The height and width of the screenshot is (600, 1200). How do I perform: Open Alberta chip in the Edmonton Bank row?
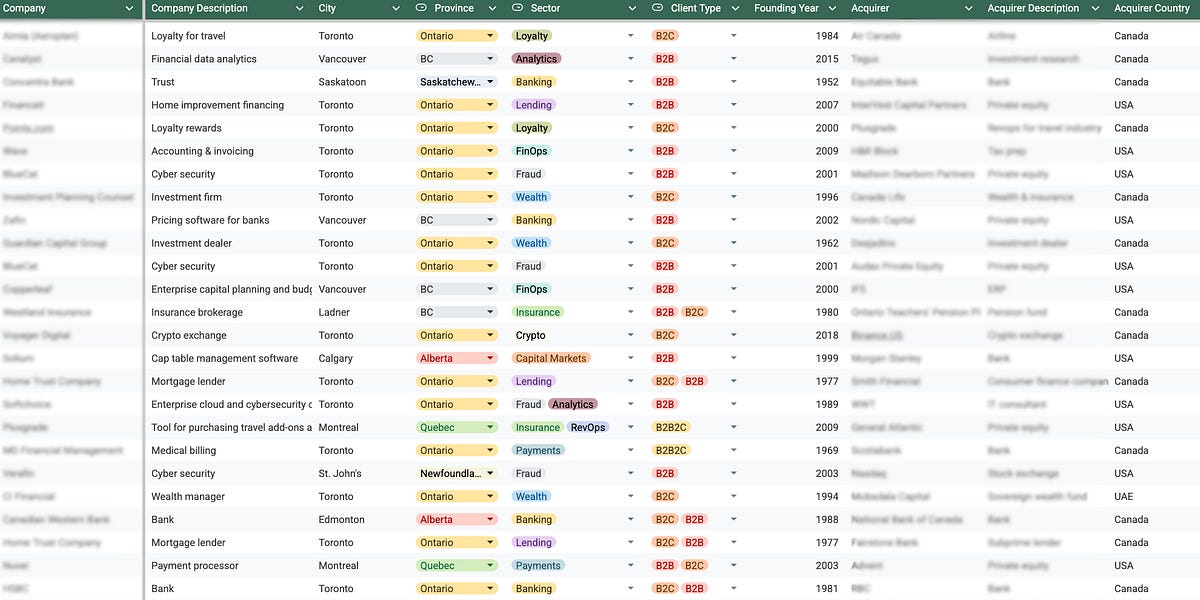tap(456, 519)
